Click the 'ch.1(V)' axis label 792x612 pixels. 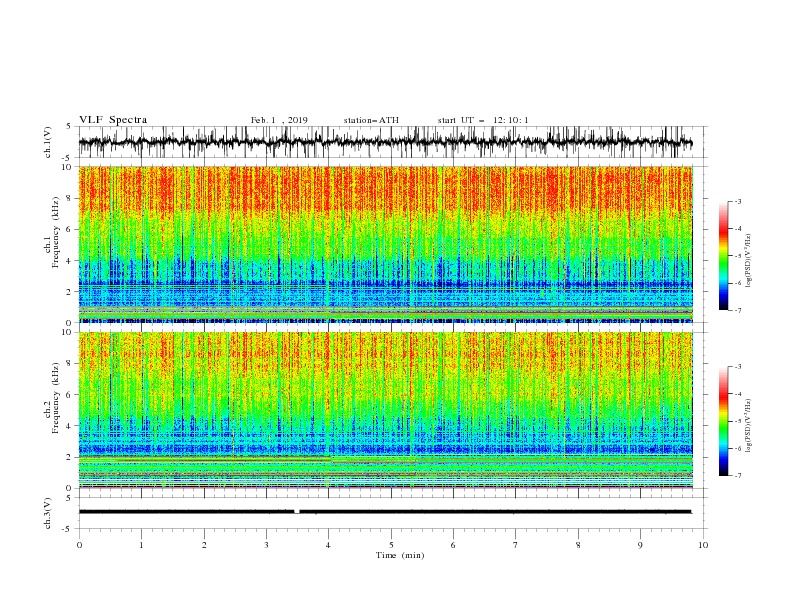coord(48,142)
